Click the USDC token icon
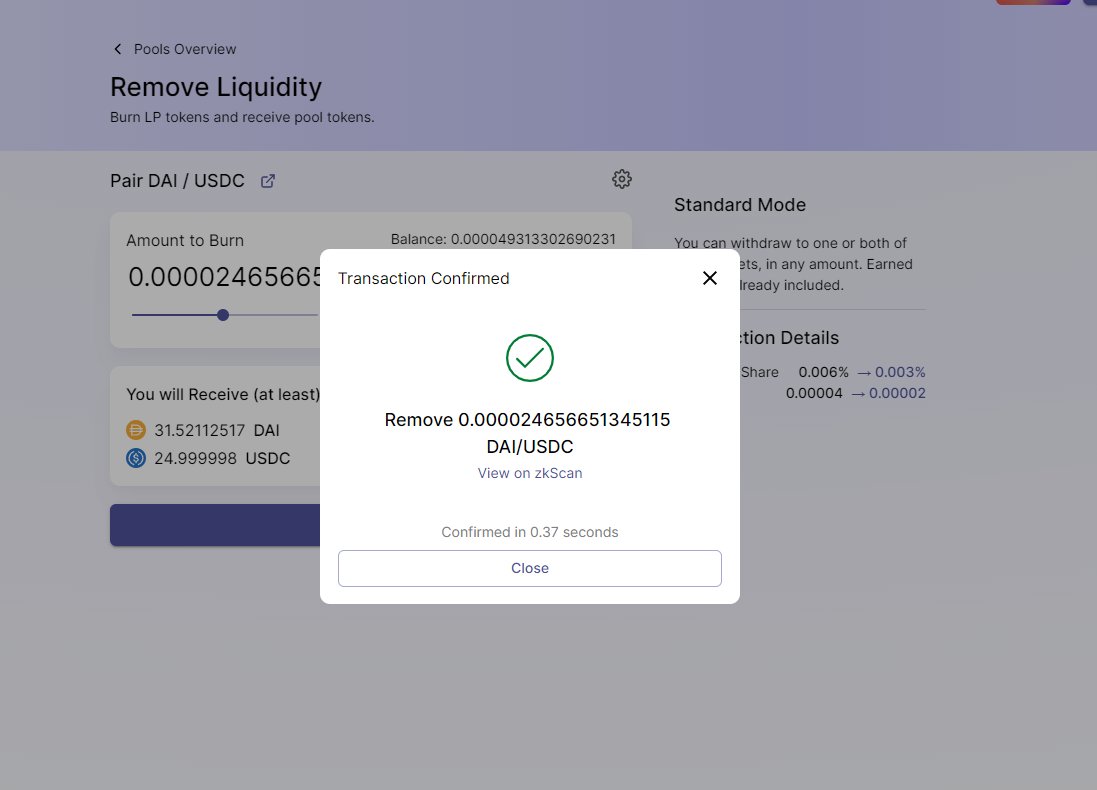 click(136, 458)
